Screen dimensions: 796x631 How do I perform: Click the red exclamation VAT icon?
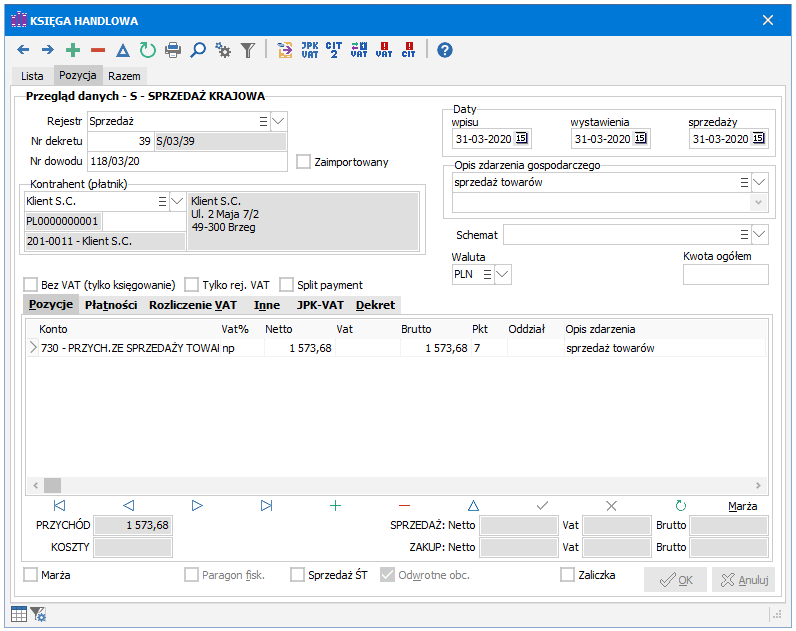pos(384,50)
